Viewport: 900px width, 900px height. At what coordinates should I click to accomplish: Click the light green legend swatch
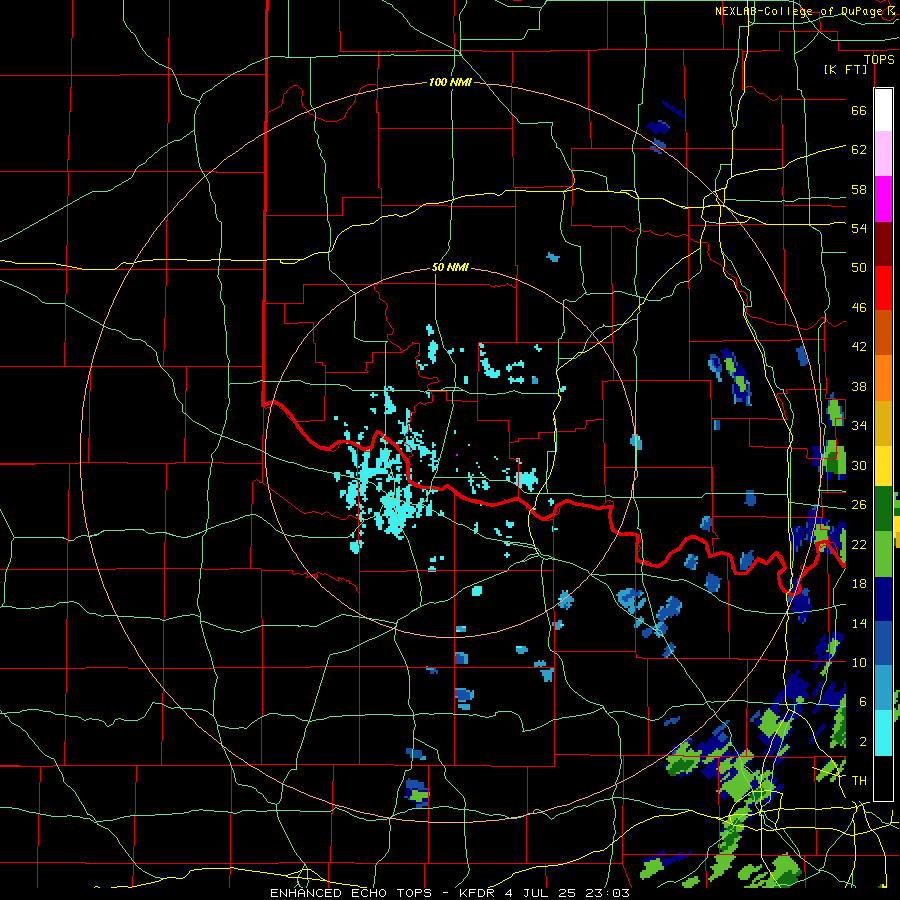tap(883, 554)
